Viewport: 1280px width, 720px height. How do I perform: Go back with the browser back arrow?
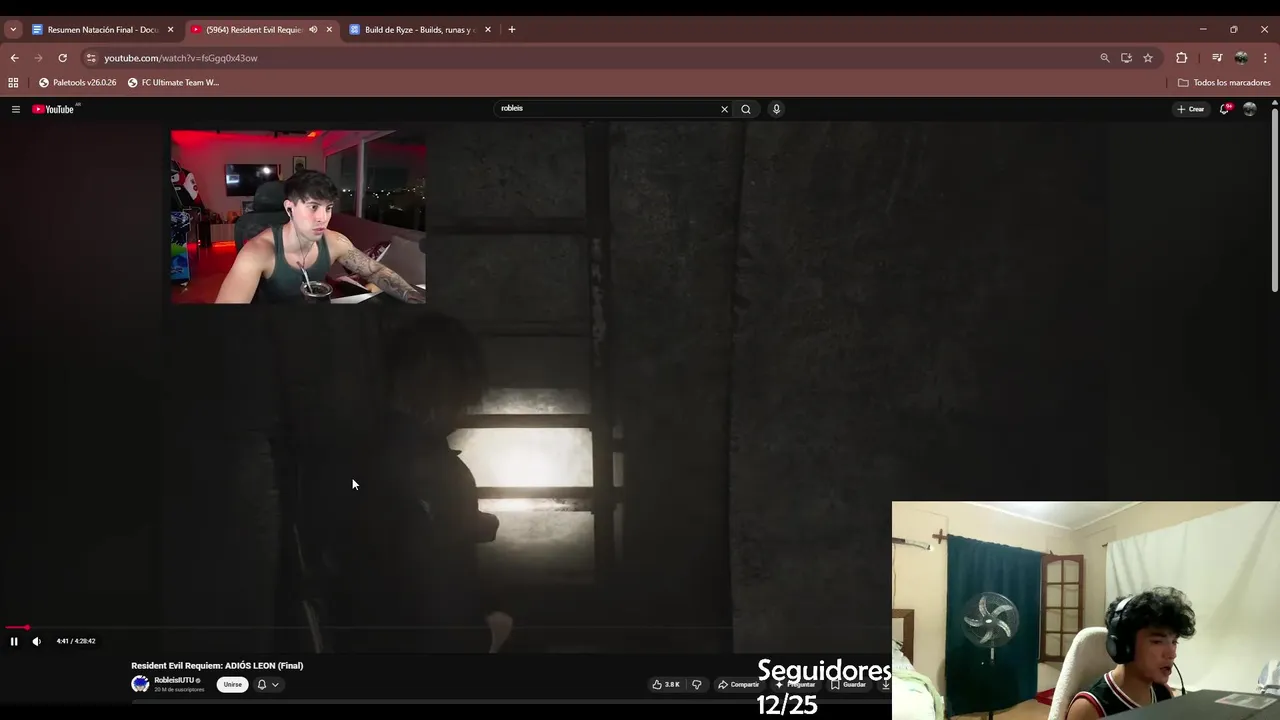pos(14,58)
